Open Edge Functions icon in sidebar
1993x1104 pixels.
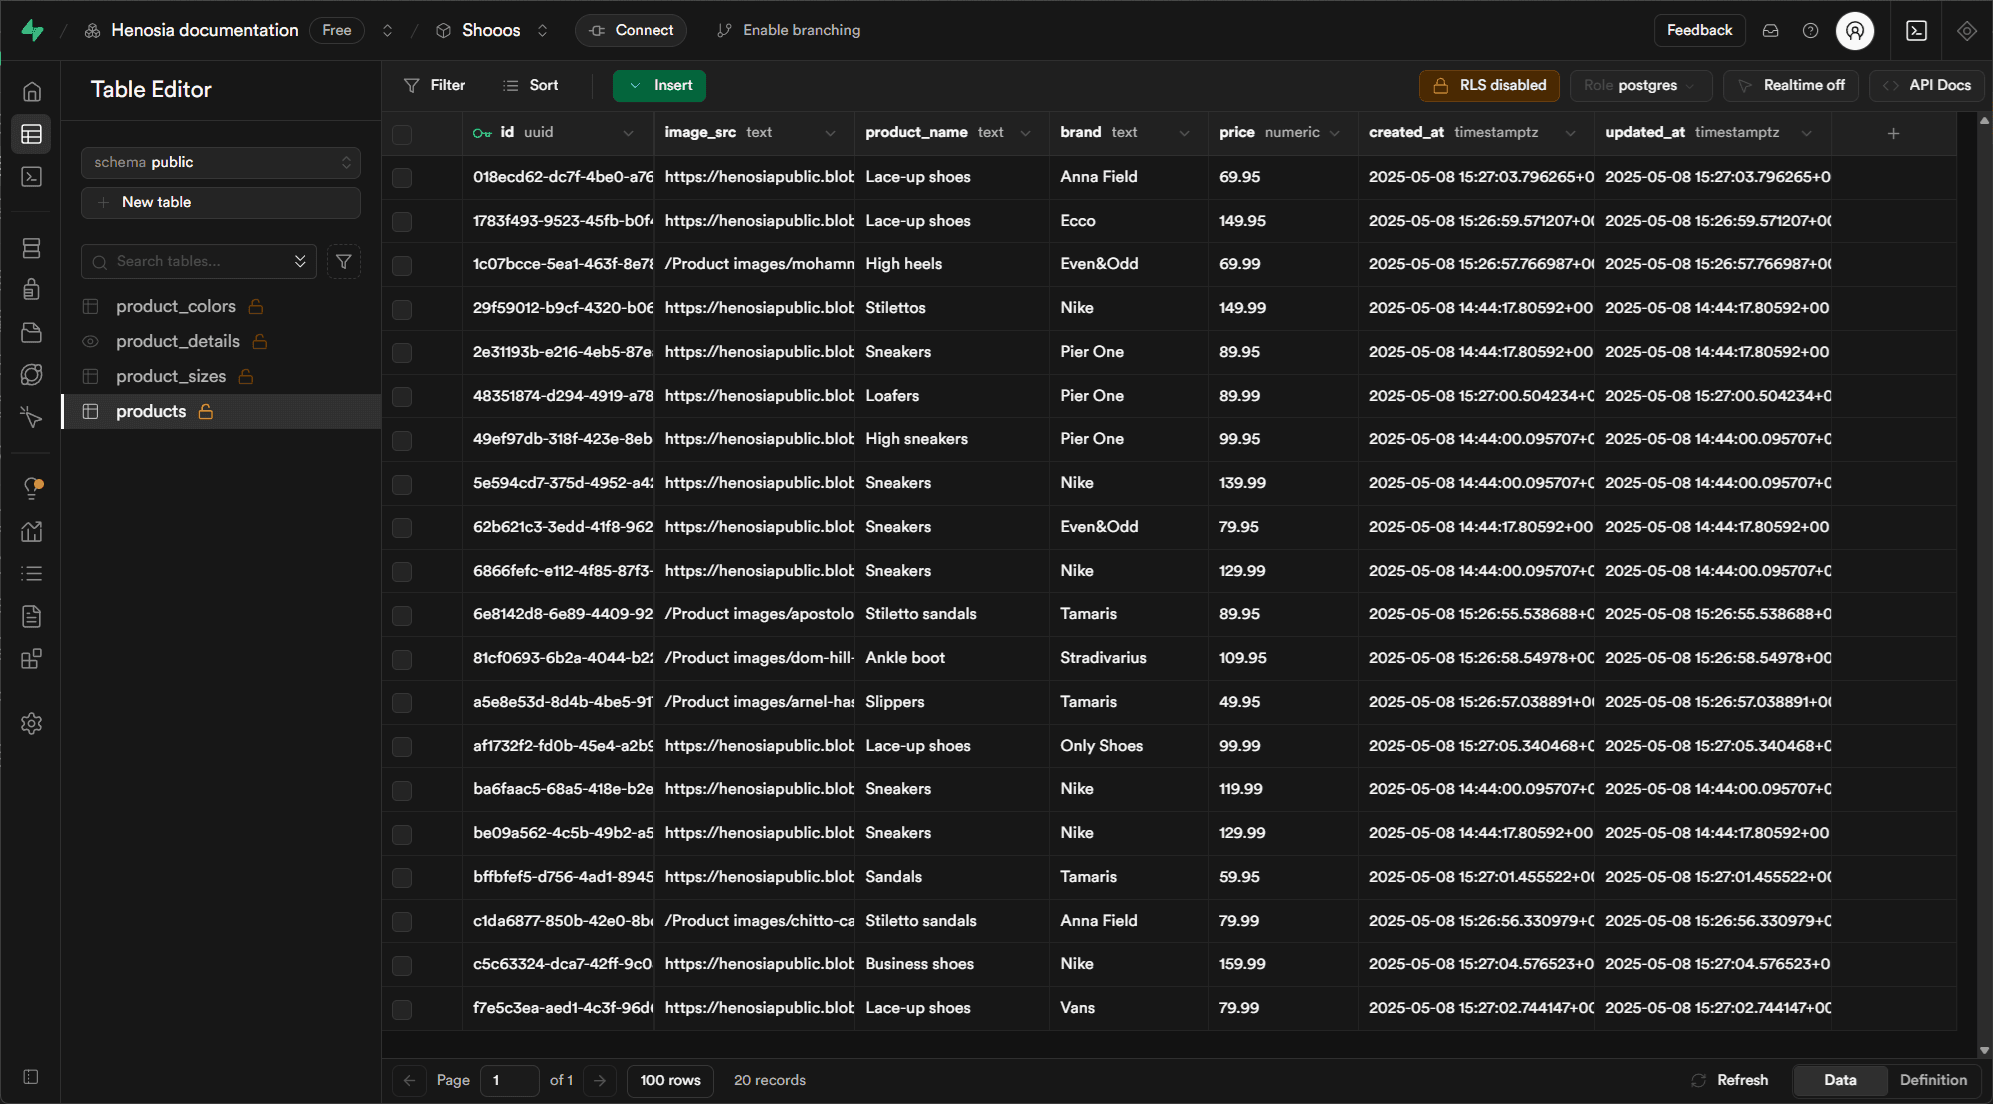pyautogui.click(x=32, y=375)
